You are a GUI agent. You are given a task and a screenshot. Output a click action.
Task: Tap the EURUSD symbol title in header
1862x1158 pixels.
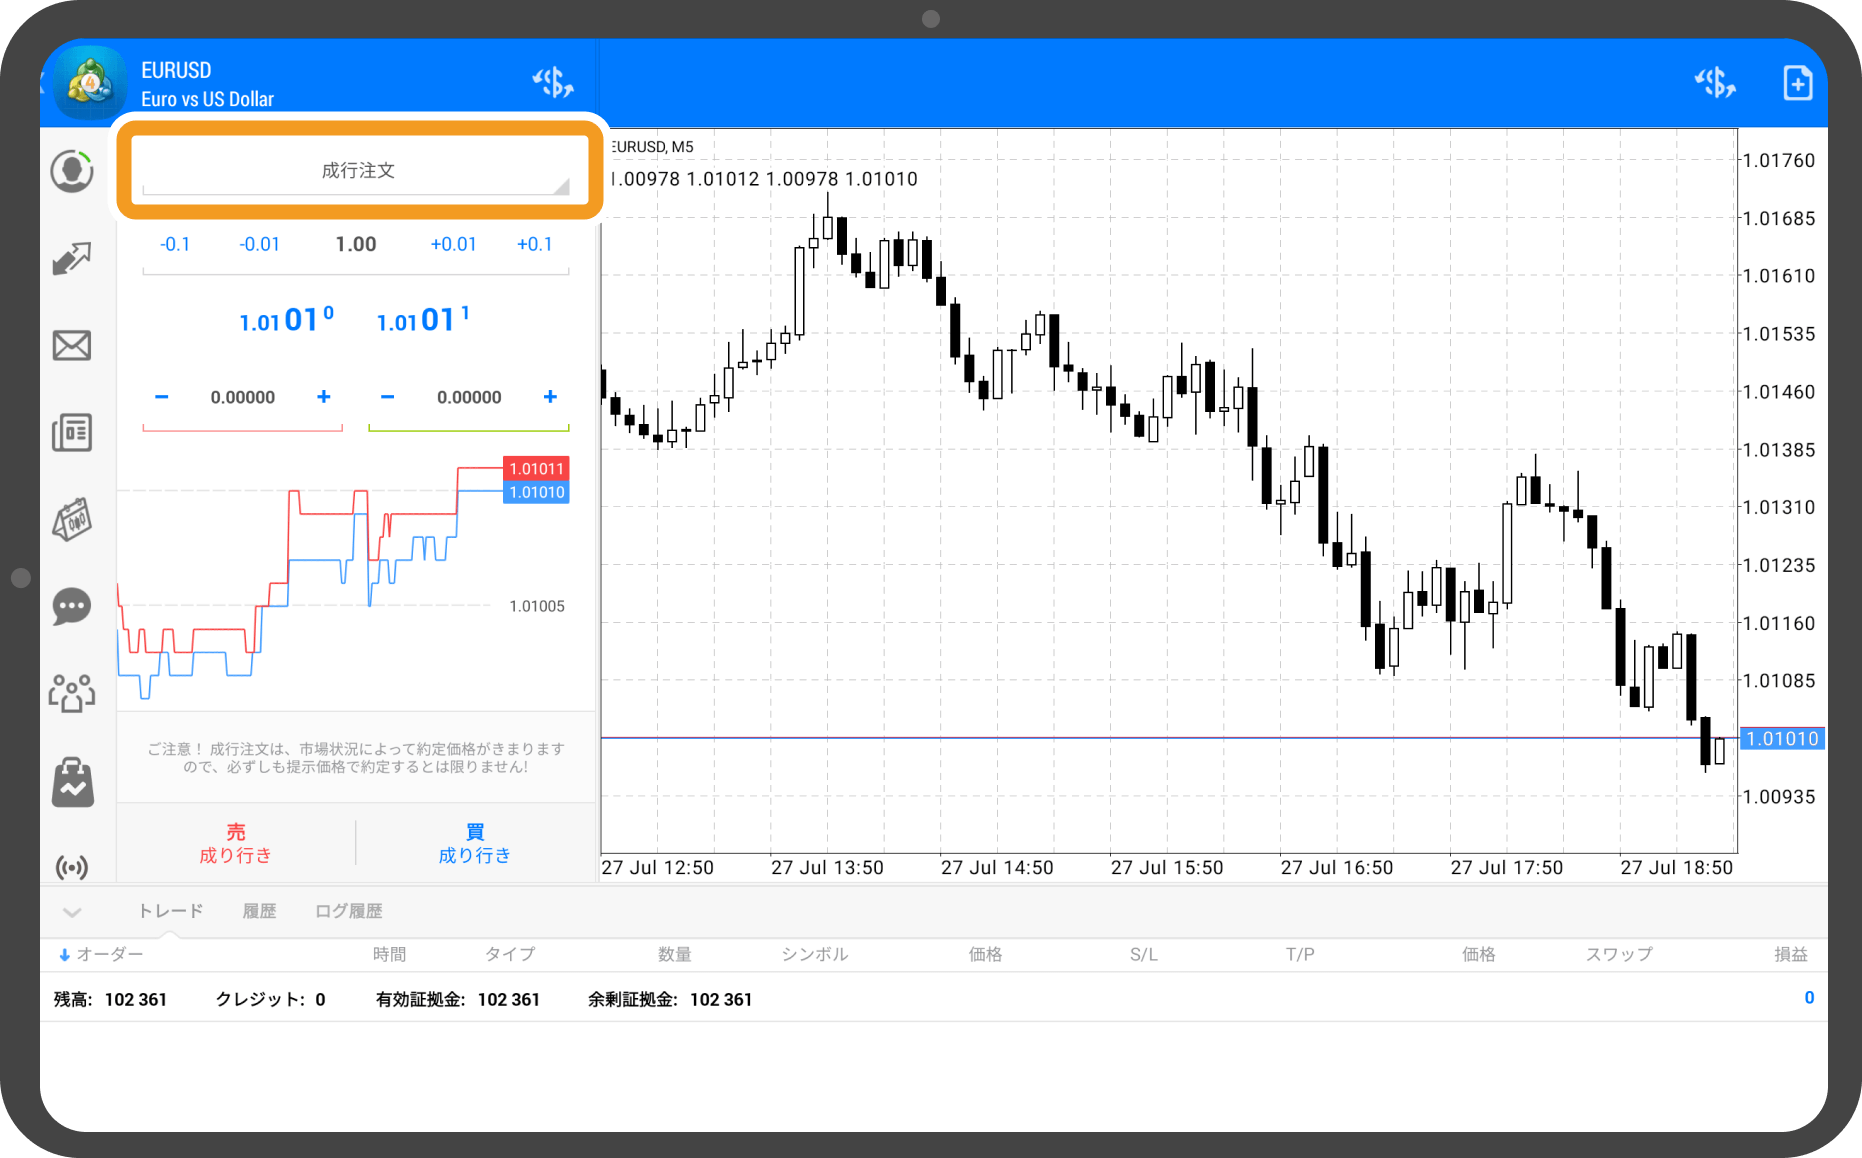click(176, 70)
